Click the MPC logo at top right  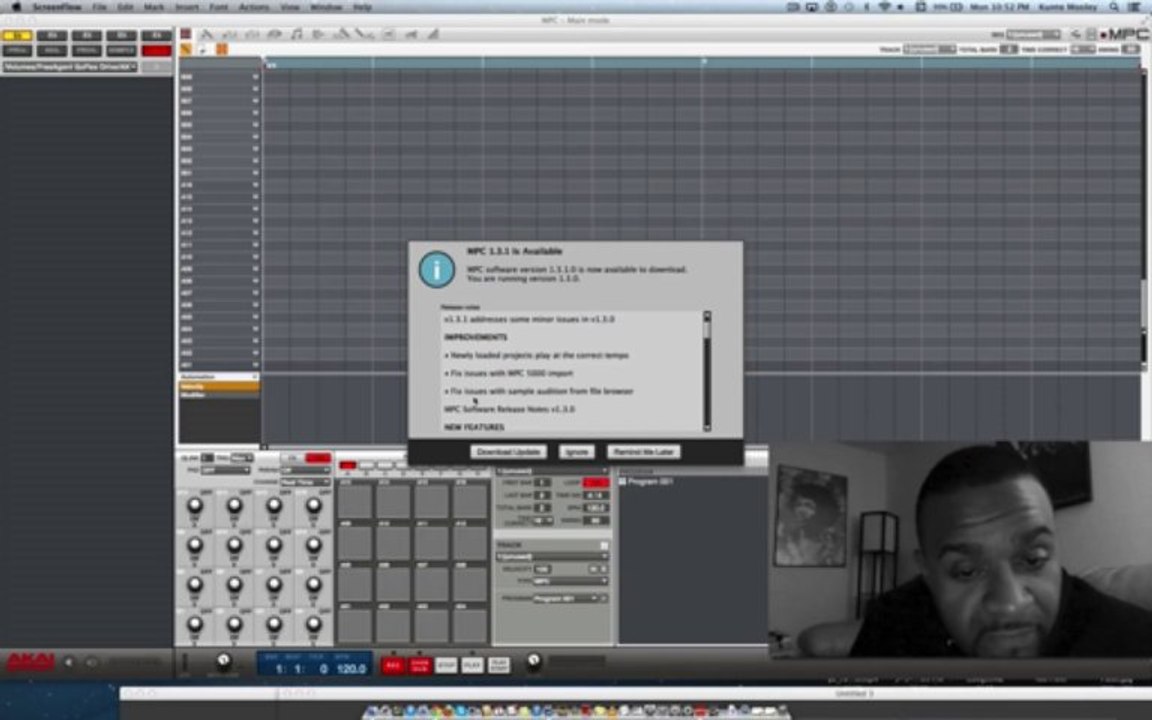[x=1125, y=34]
